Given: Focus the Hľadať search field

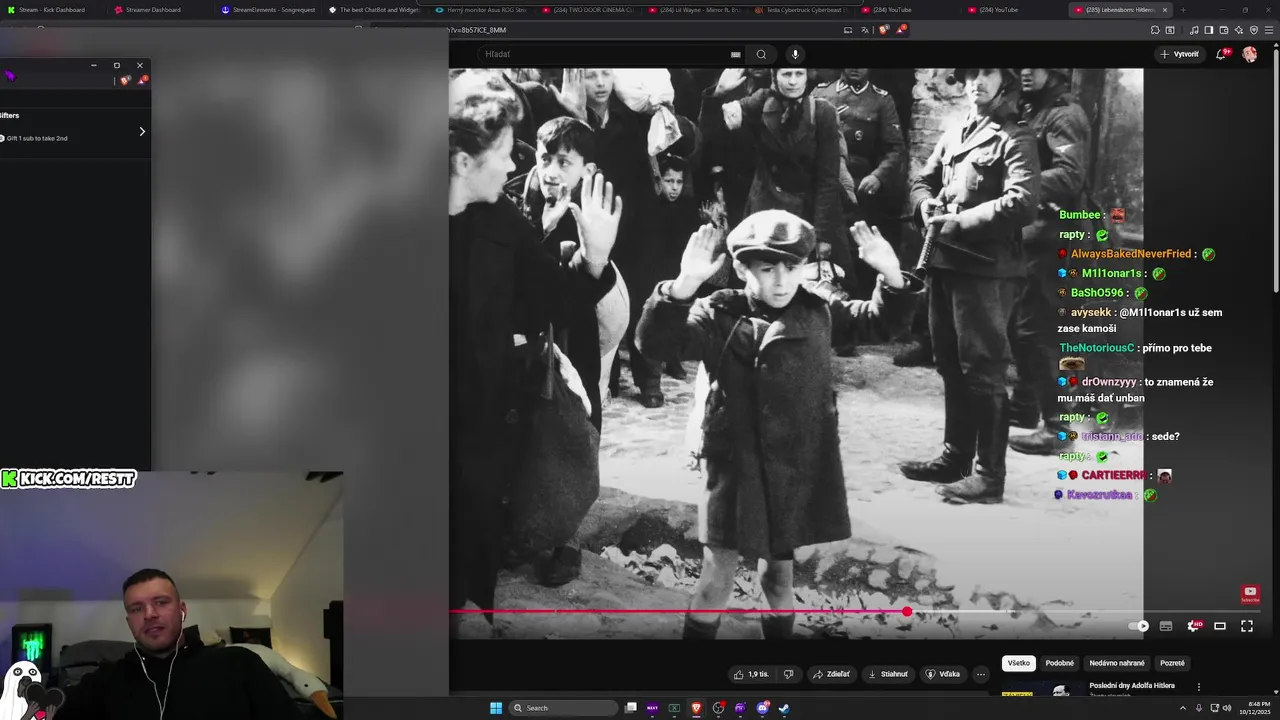Looking at the screenshot, I should 610,54.
